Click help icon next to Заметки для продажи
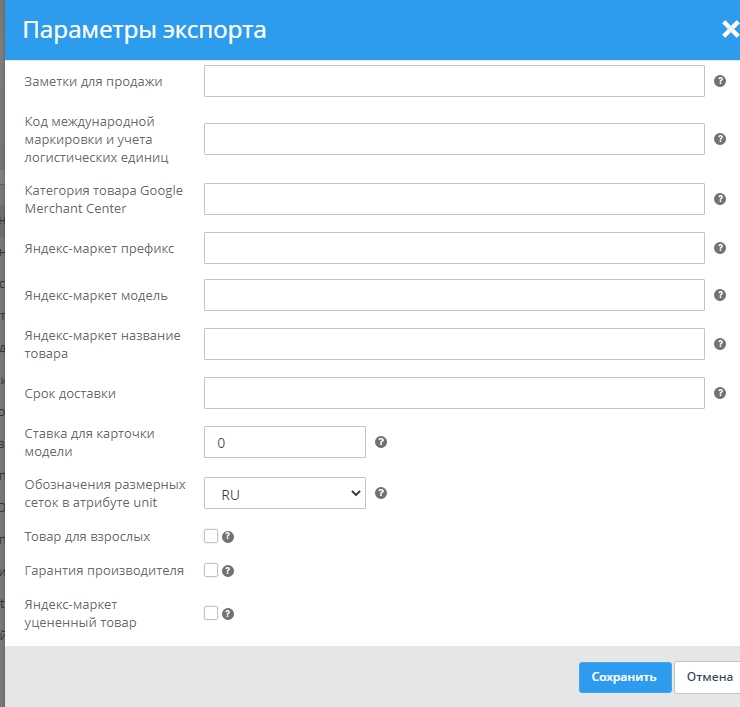 720,81
